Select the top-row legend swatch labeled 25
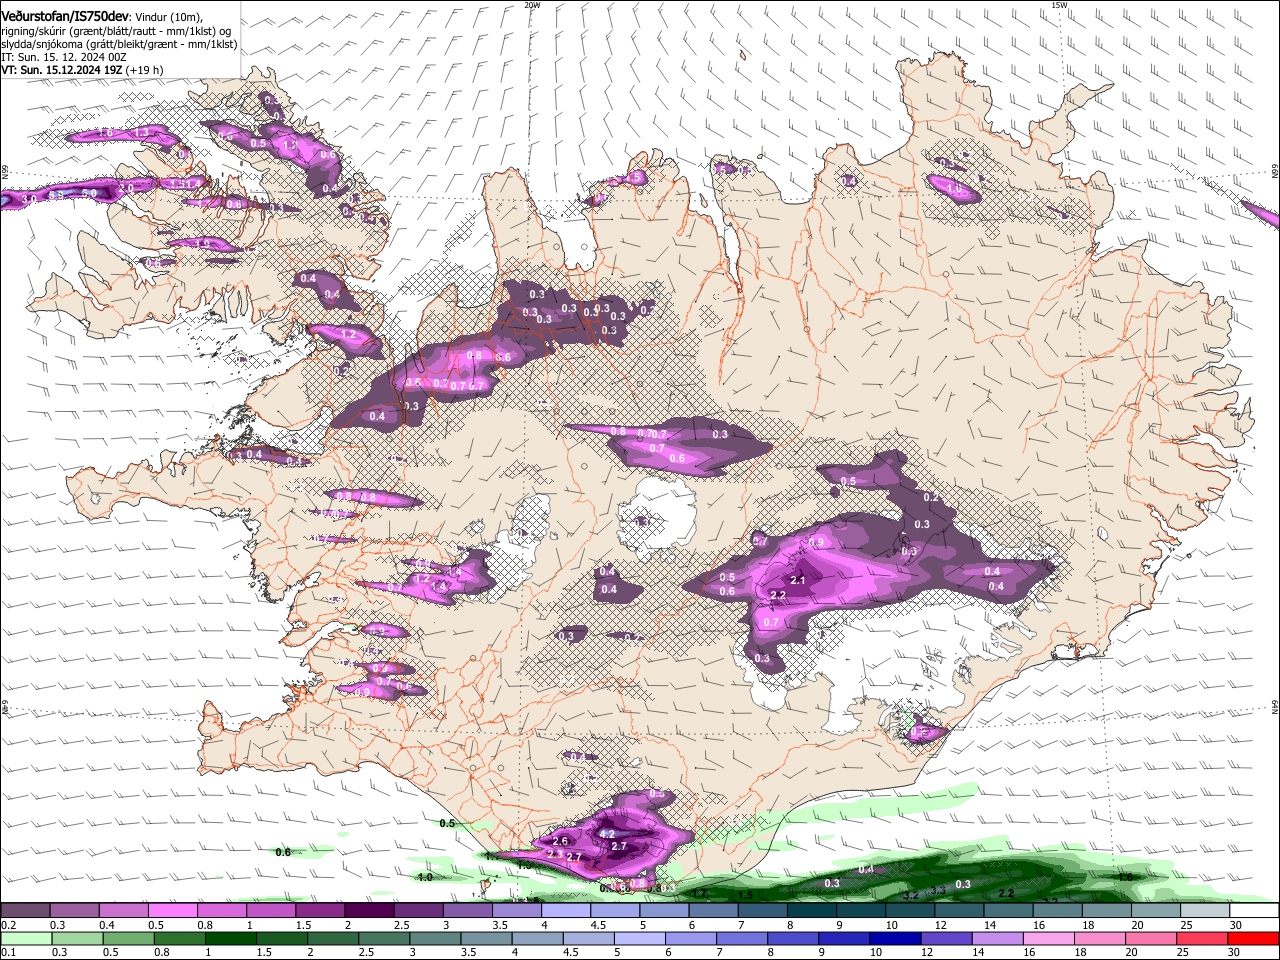Screen dimensions: 1280x960 point(1206,910)
